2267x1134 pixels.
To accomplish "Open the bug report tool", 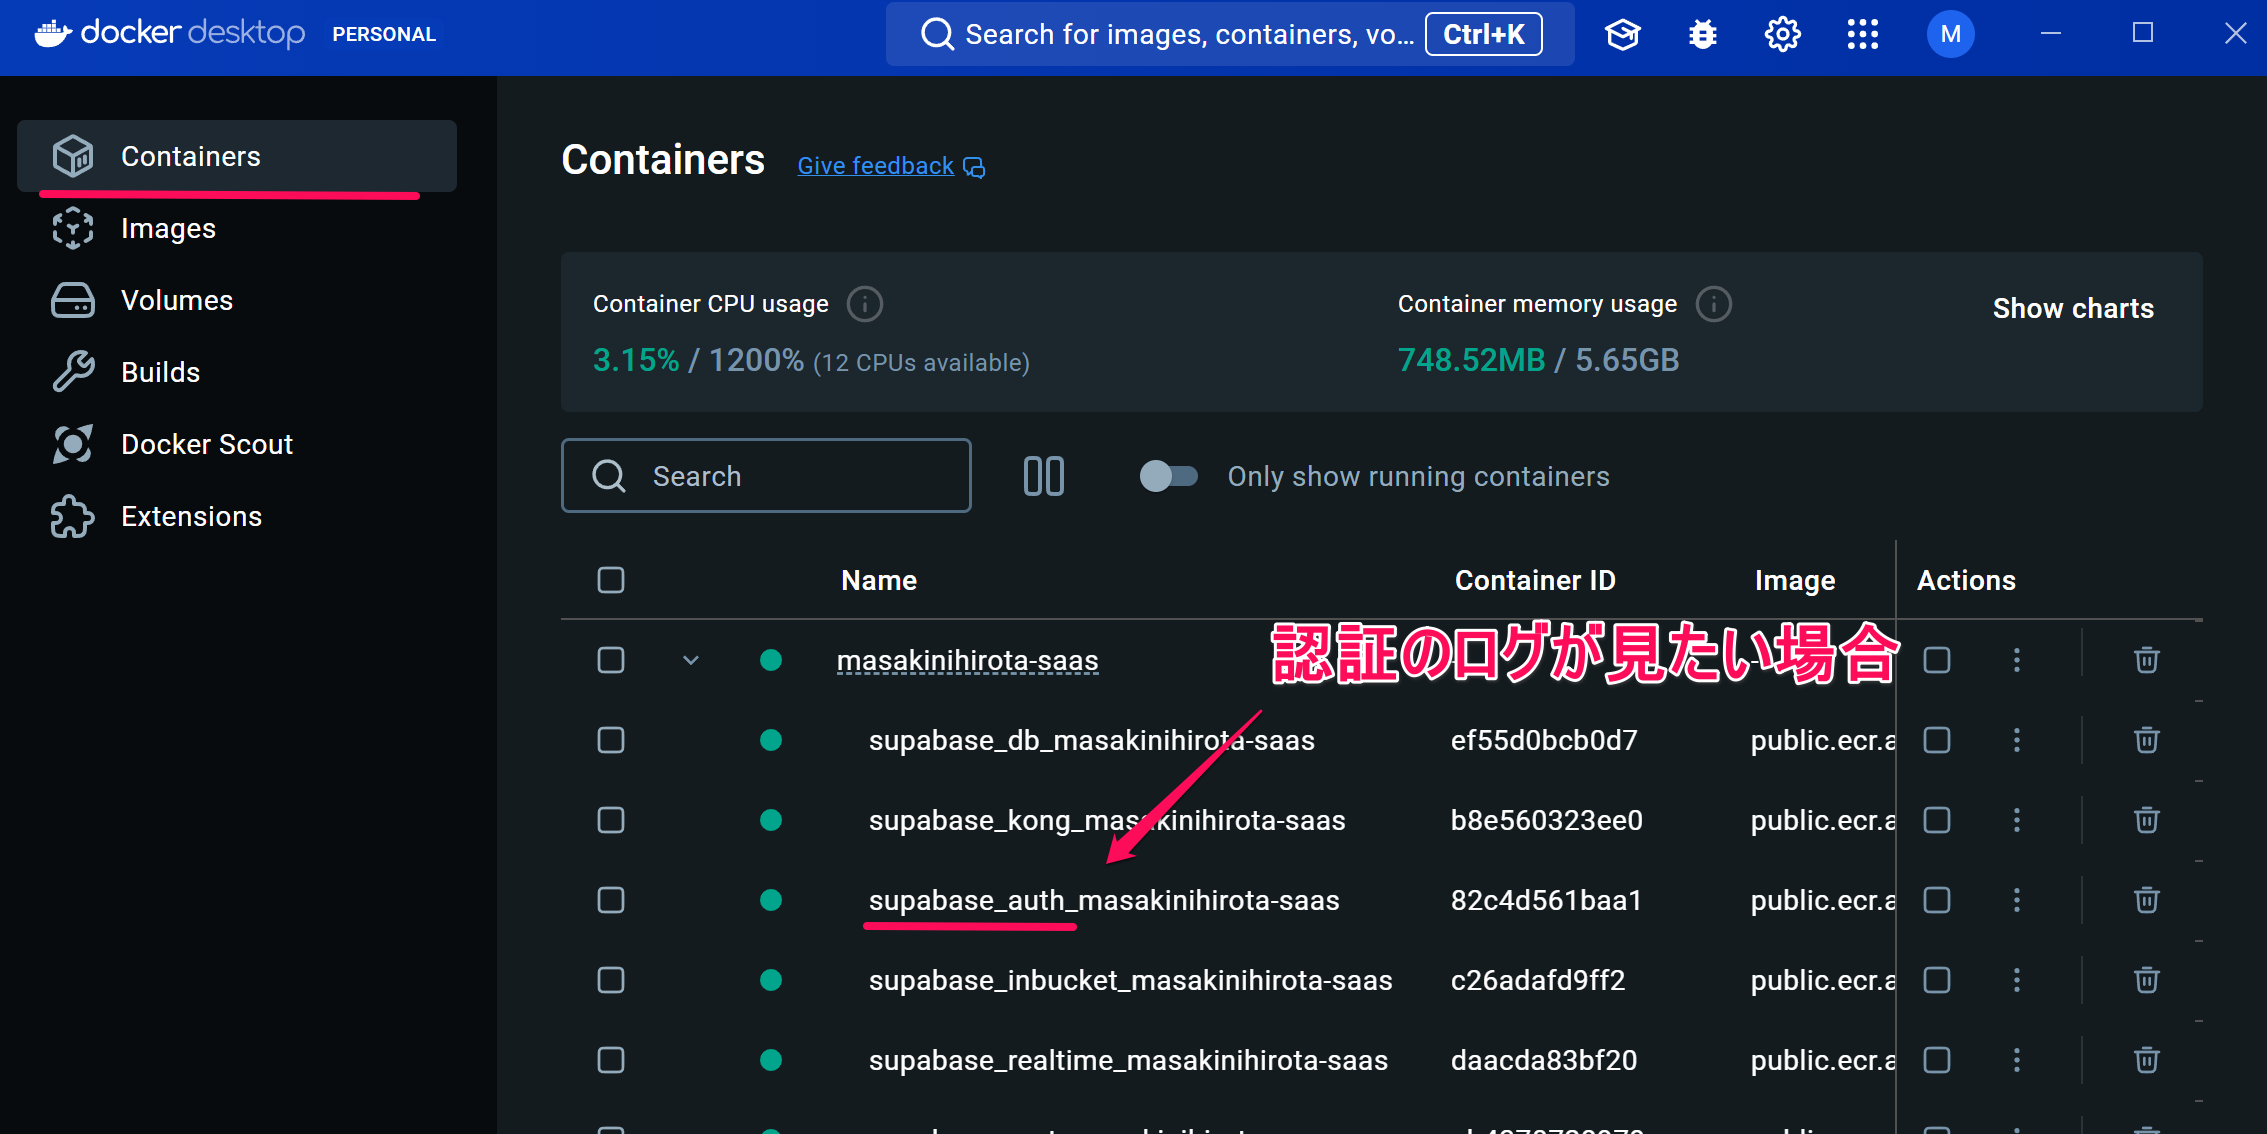I will 1701,33.
